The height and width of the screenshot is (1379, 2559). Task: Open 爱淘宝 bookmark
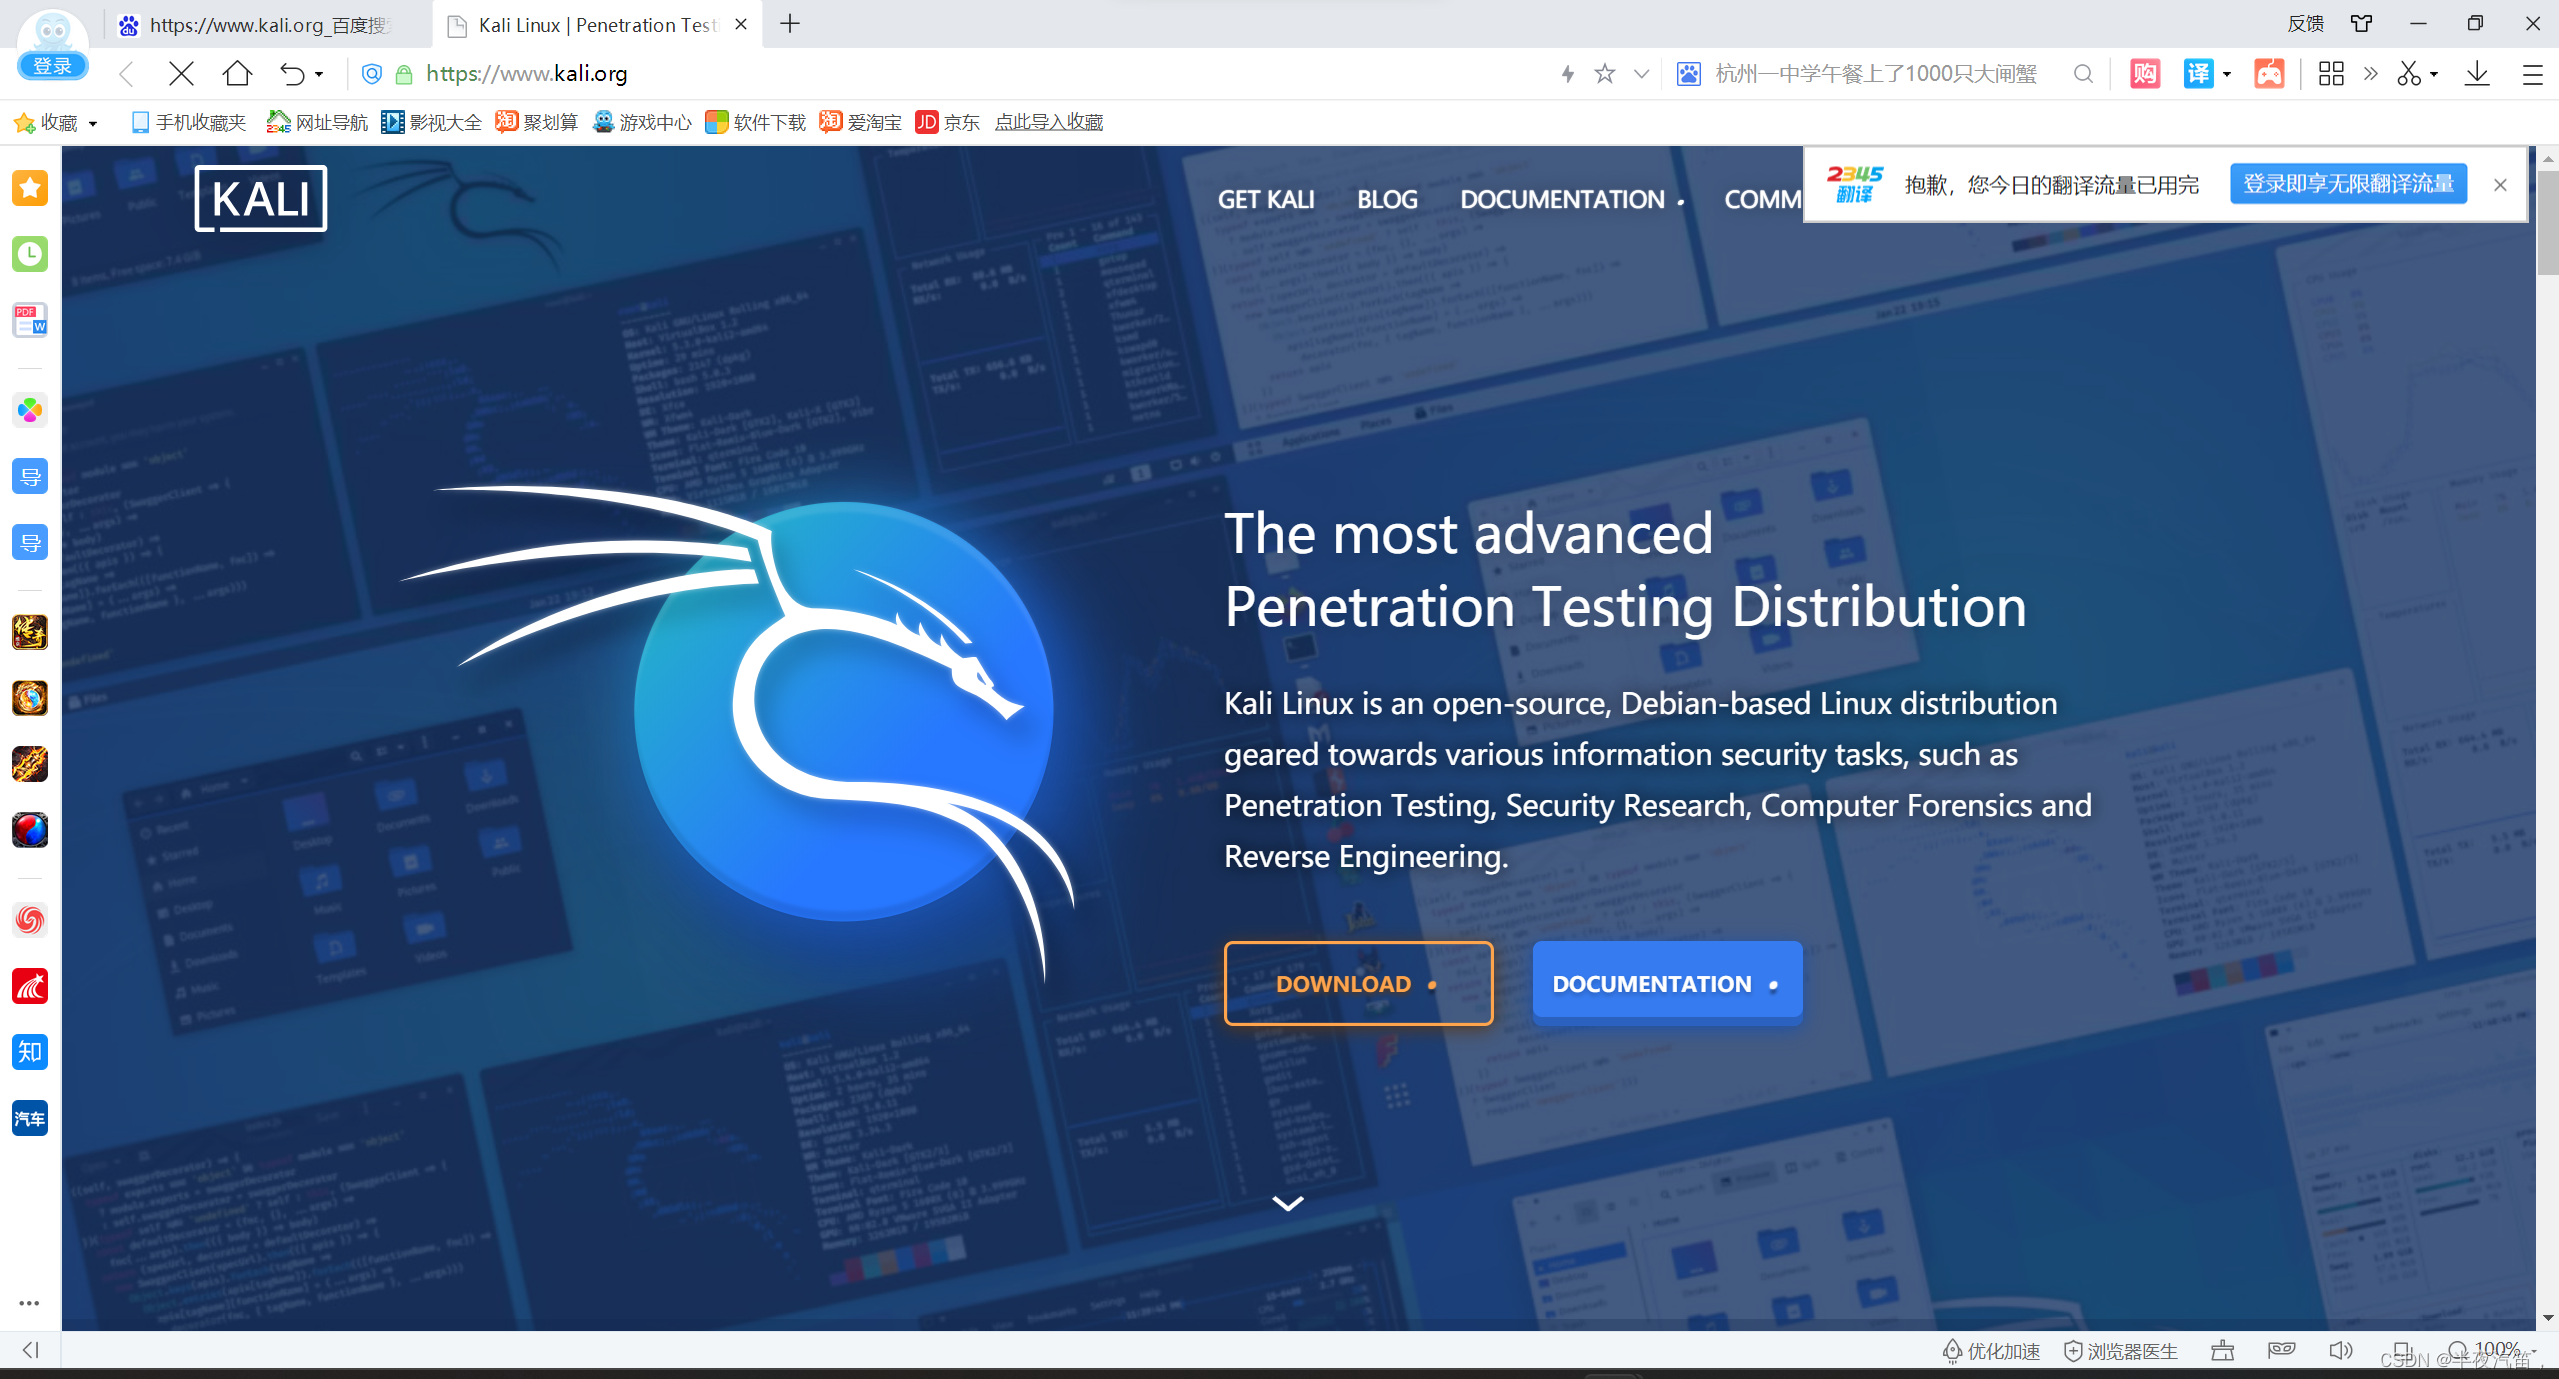[x=860, y=122]
